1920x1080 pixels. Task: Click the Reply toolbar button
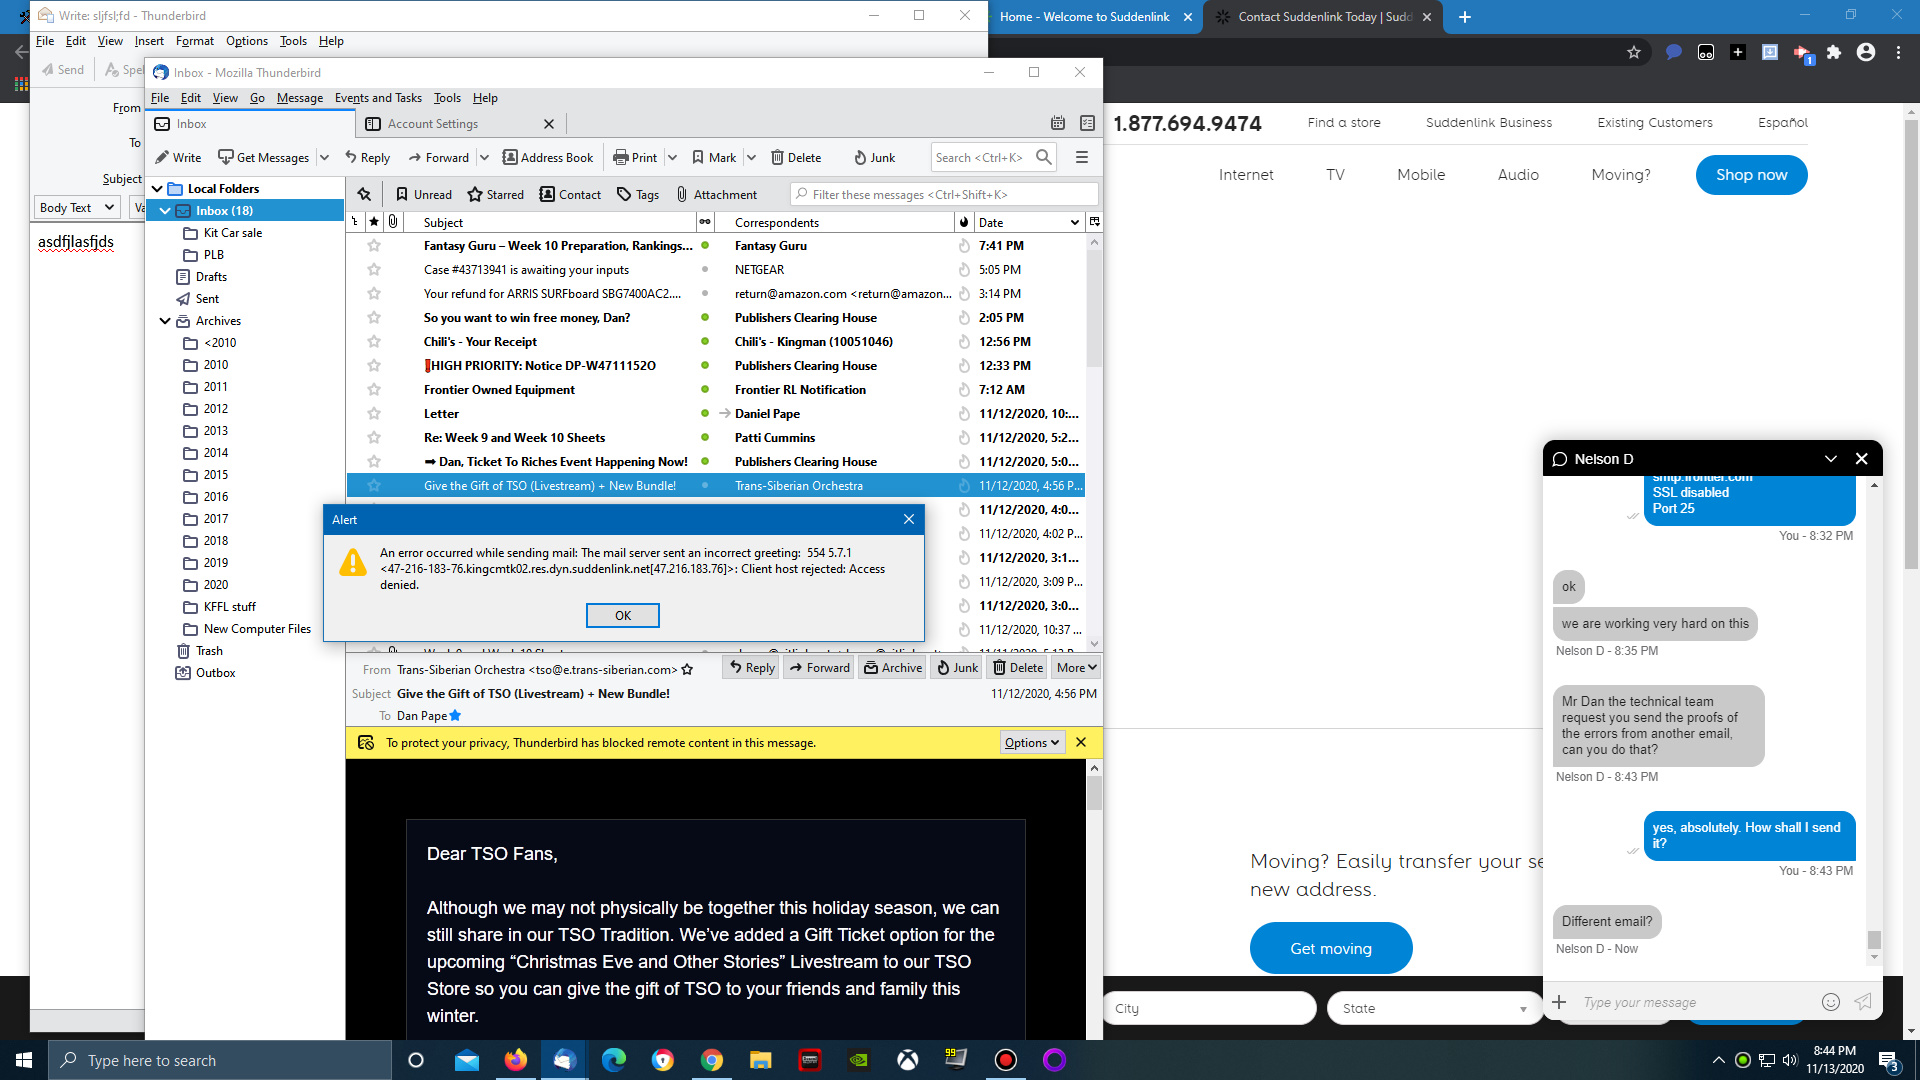(x=367, y=157)
